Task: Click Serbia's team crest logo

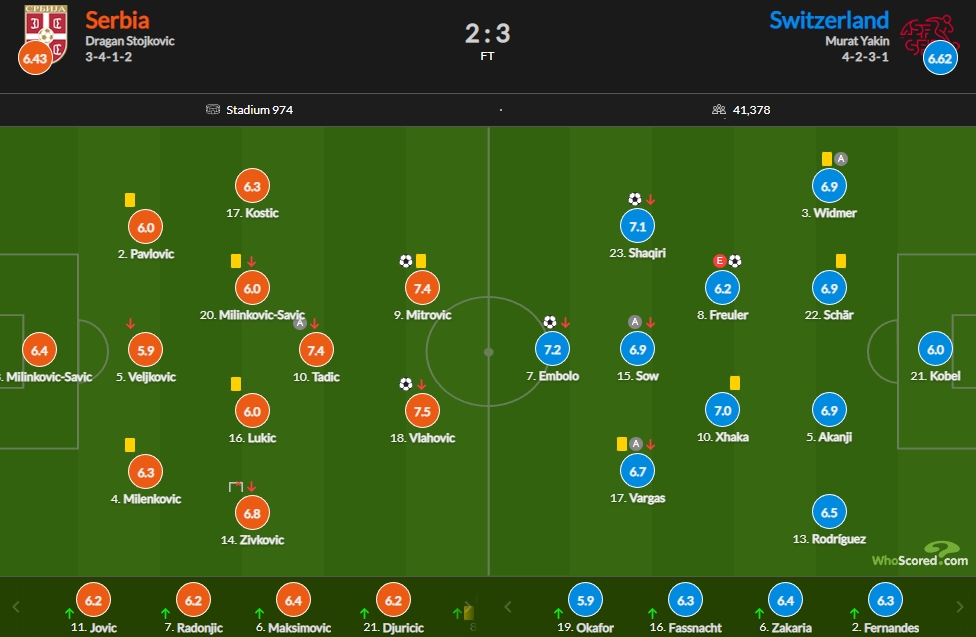Action: click(x=46, y=34)
